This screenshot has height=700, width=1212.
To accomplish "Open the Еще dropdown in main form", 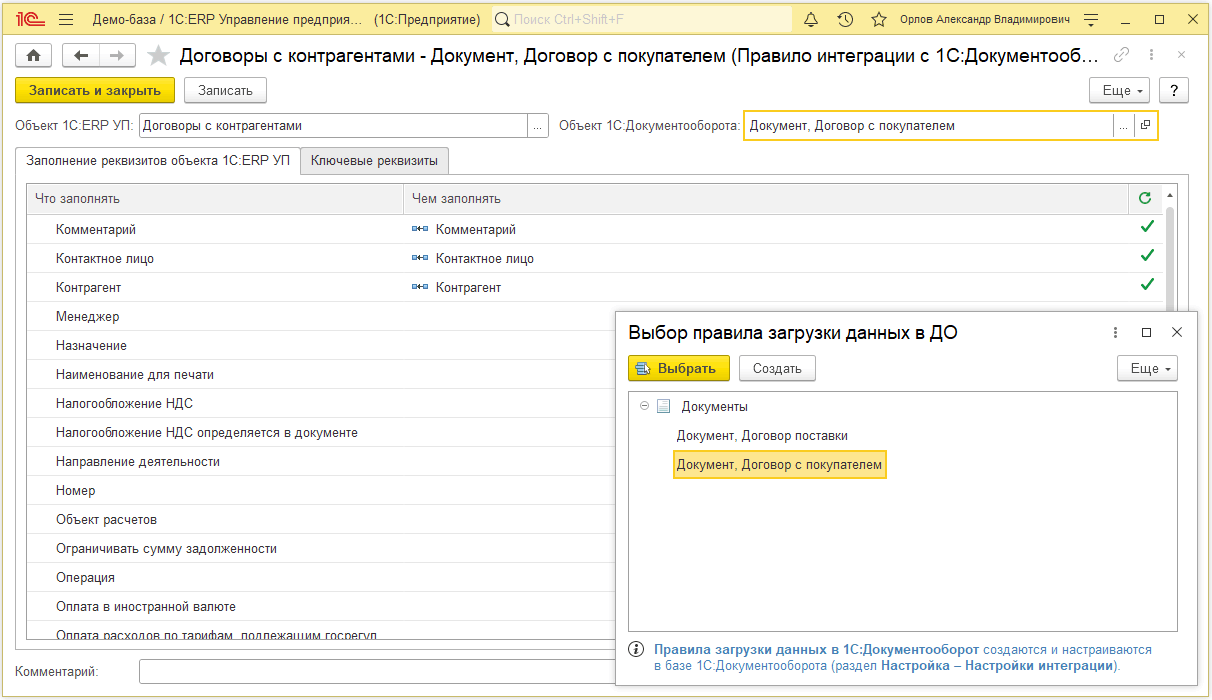I will (1119, 90).
